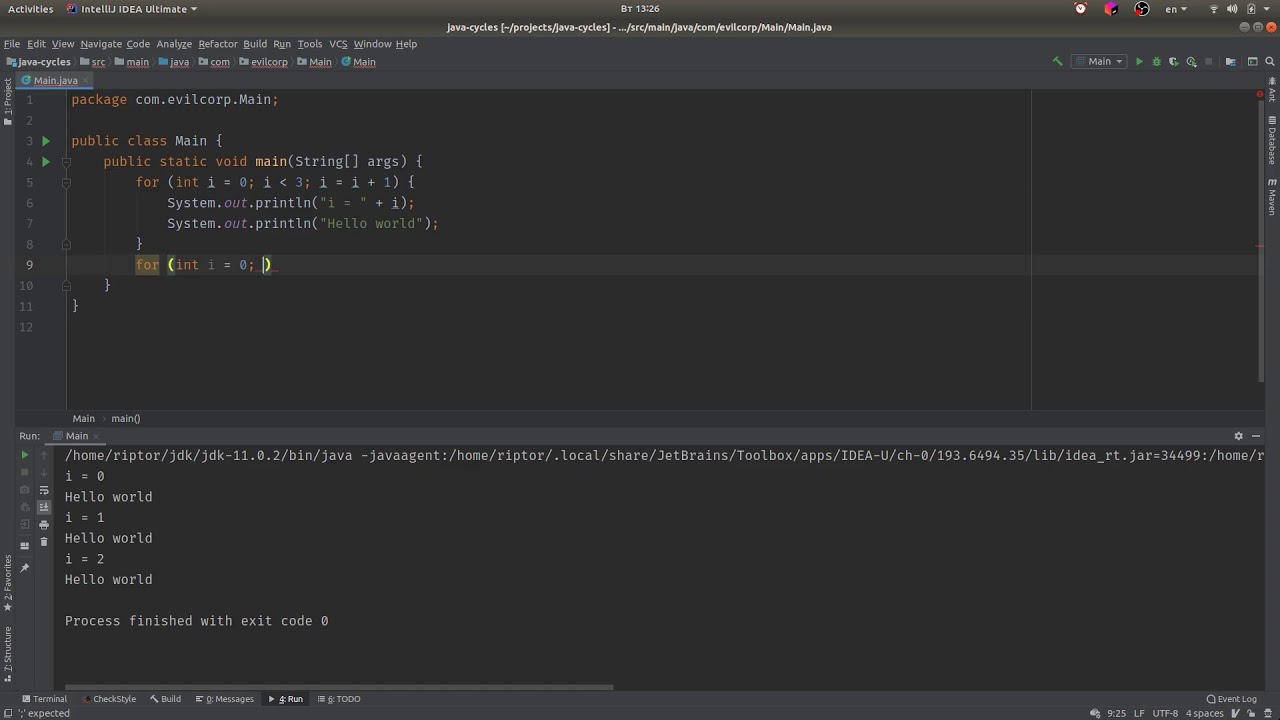Click the green Debug bug icon
Screen dimensions: 1280x720
point(1156,62)
